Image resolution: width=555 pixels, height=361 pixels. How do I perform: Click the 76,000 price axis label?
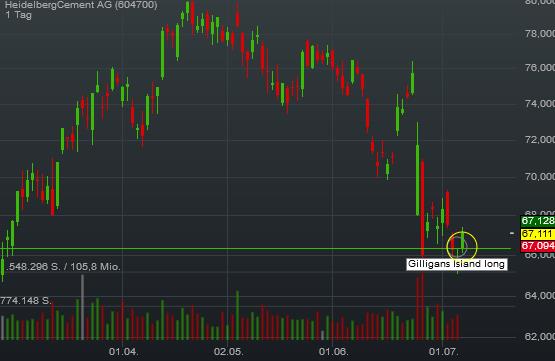539,67
